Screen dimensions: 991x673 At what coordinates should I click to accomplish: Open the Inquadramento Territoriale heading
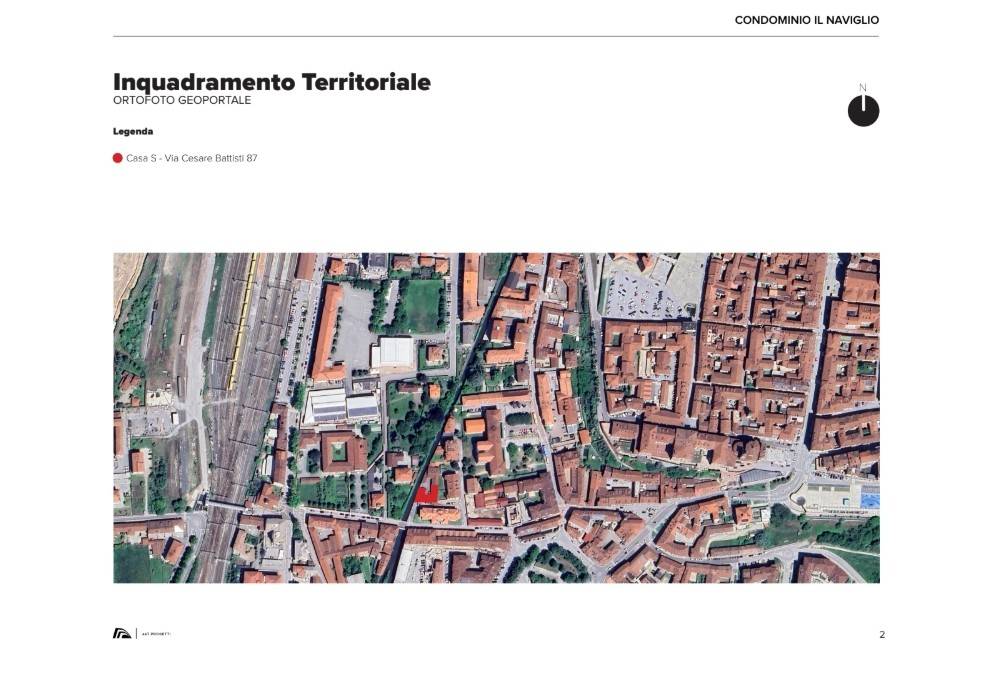(273, 82)
